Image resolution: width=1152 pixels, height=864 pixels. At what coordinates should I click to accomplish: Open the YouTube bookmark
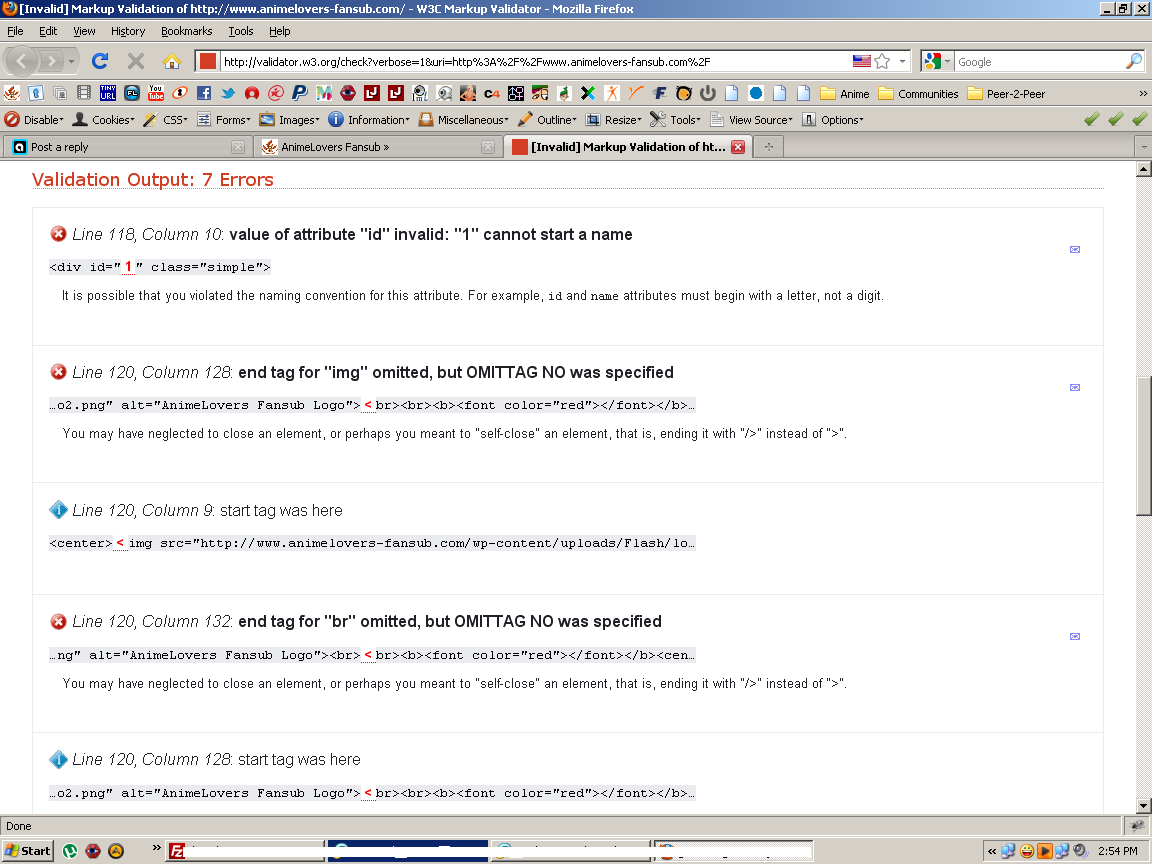[x=156, y=93]
